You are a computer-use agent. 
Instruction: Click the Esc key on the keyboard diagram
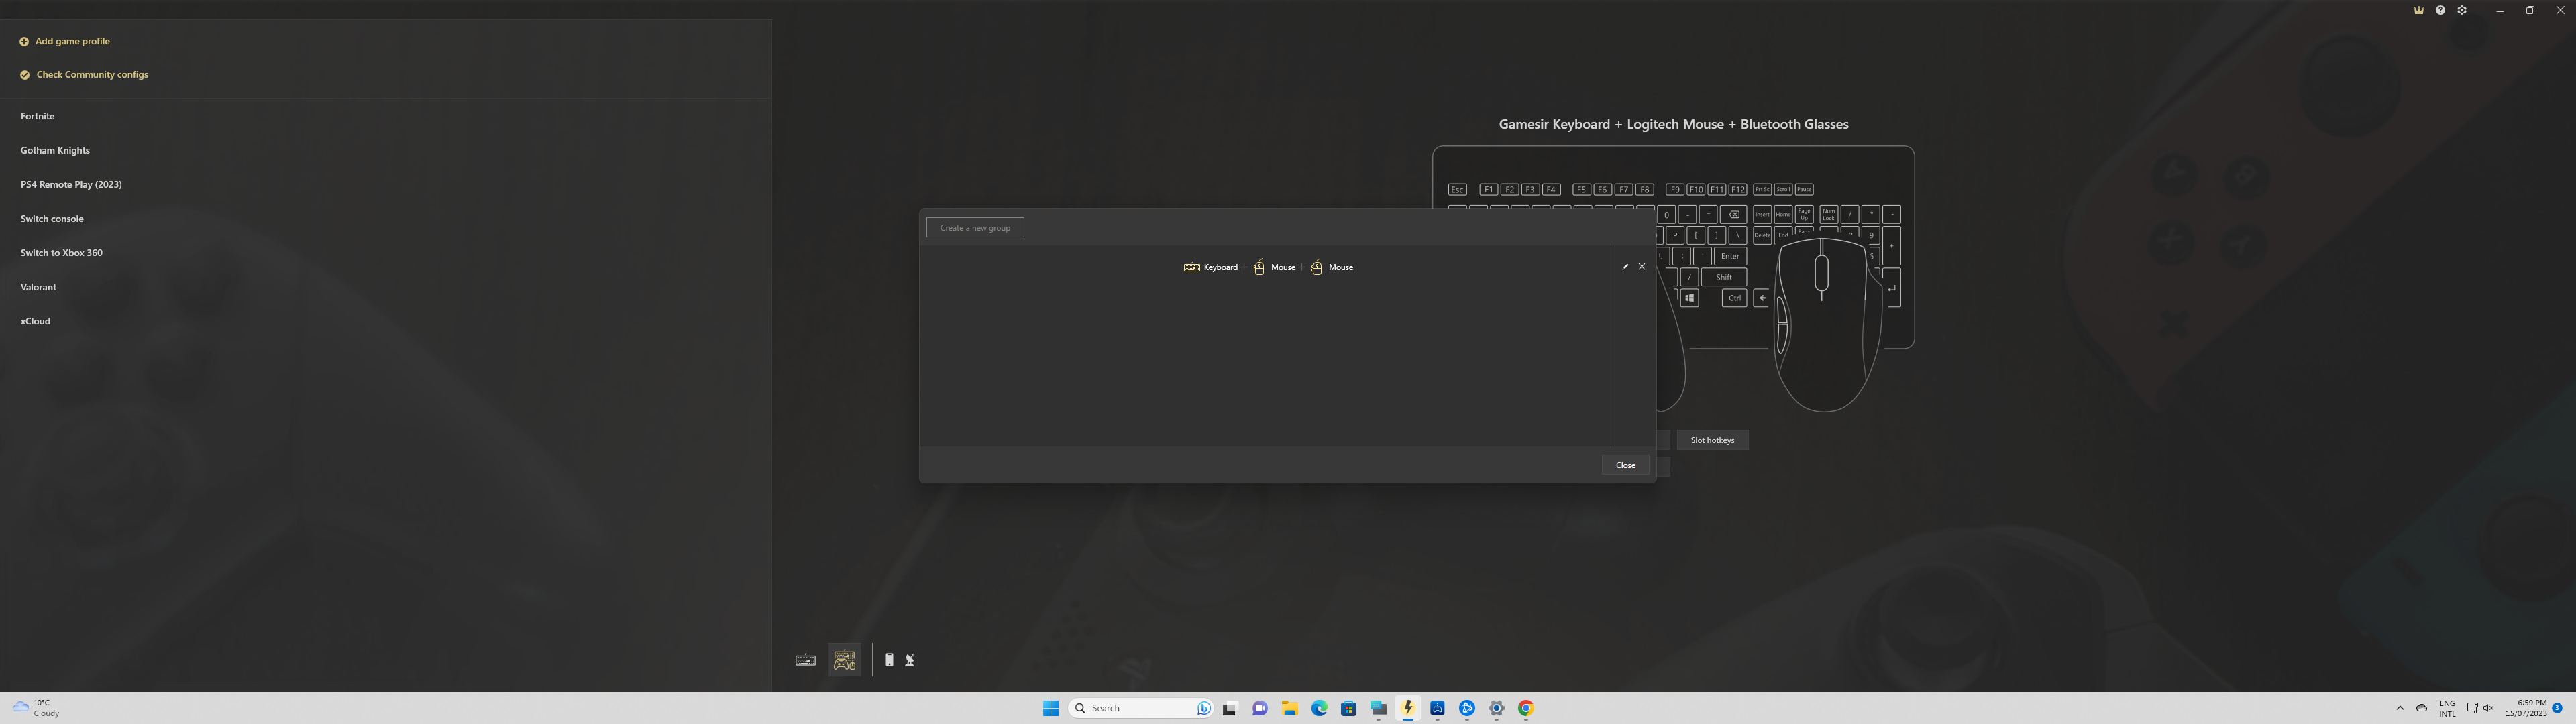pyautogui.click(x=1457, y=190)
